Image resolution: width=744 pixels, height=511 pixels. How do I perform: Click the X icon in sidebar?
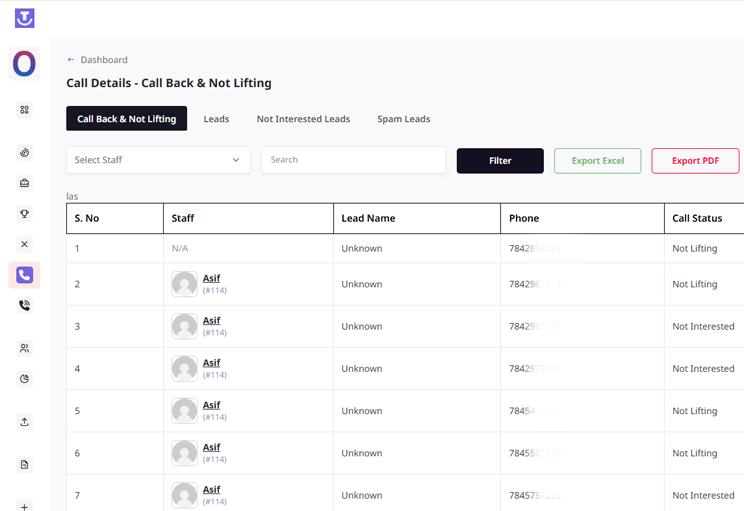click(25, 244)
